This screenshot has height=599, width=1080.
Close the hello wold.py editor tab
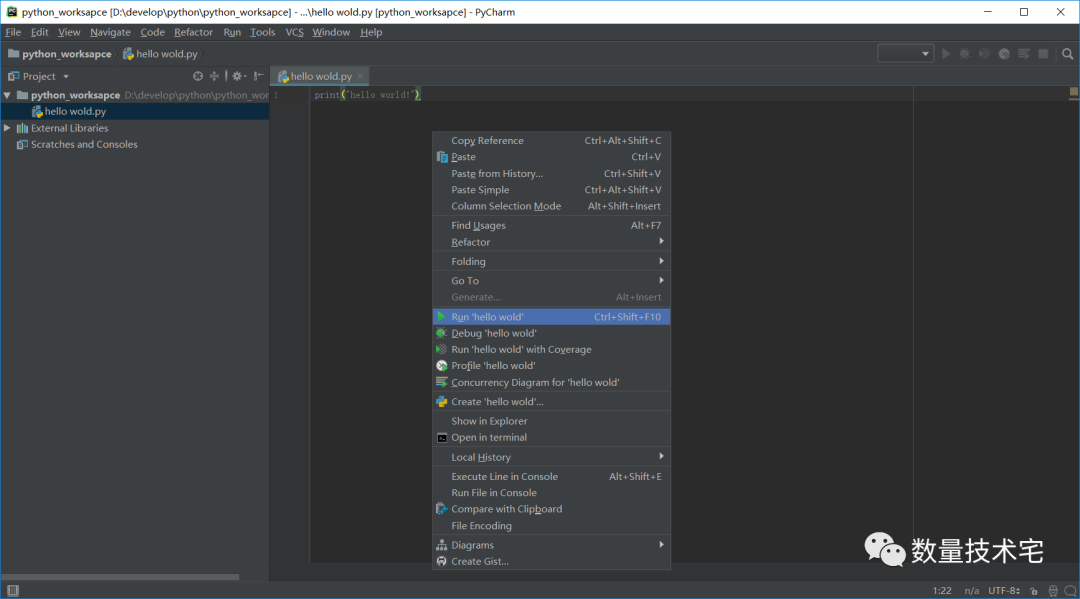(x=361, y=77)
